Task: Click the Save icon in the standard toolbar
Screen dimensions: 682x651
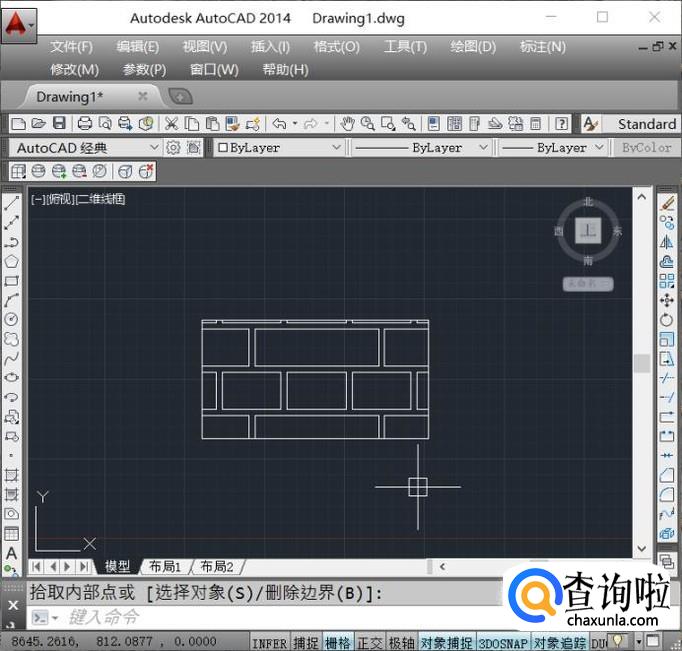Action: pos(59,124)
